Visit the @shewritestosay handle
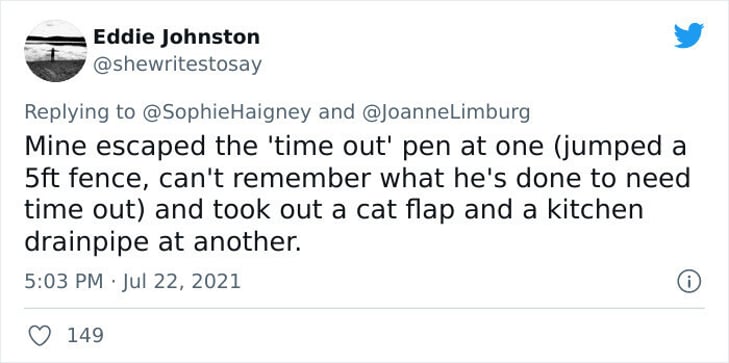Viewport: 729px width, 363px height. 178,65
